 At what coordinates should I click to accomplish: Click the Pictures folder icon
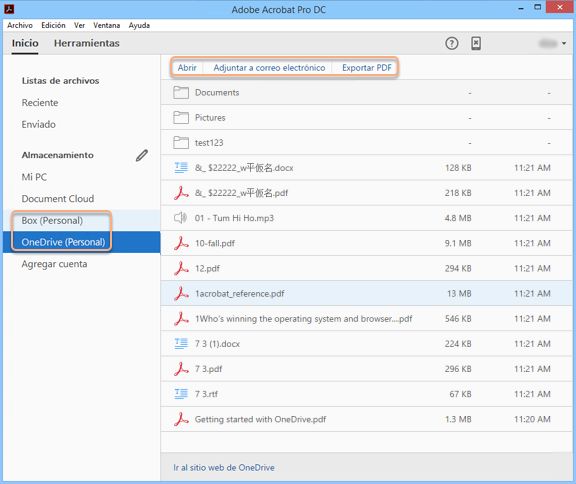pyautogui.click(x=181, y=118)
